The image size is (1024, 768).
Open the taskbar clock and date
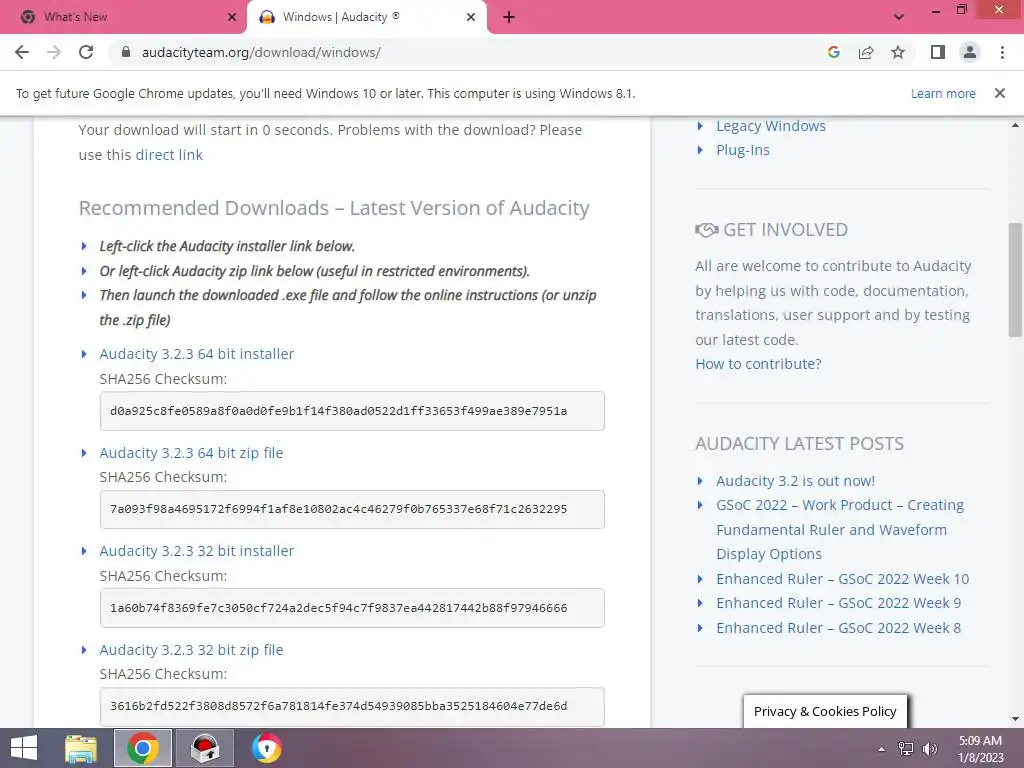point(980,749)
